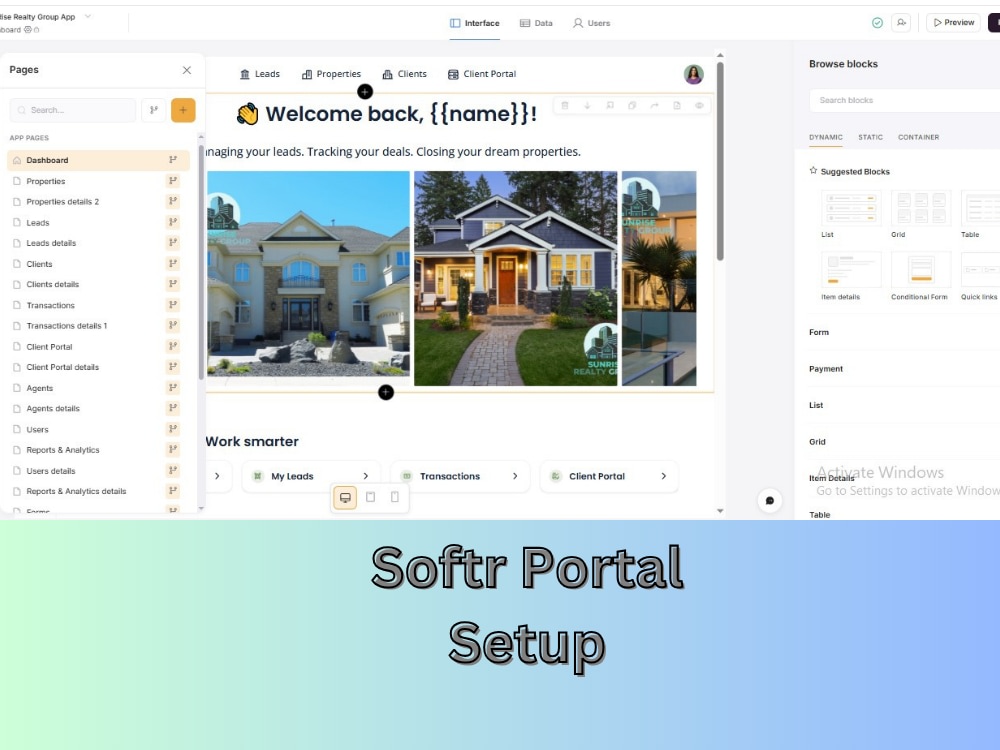The image size is (1000, 750).
Task: Open Client Portal quick link card
Action: click(x=609, y=476)
